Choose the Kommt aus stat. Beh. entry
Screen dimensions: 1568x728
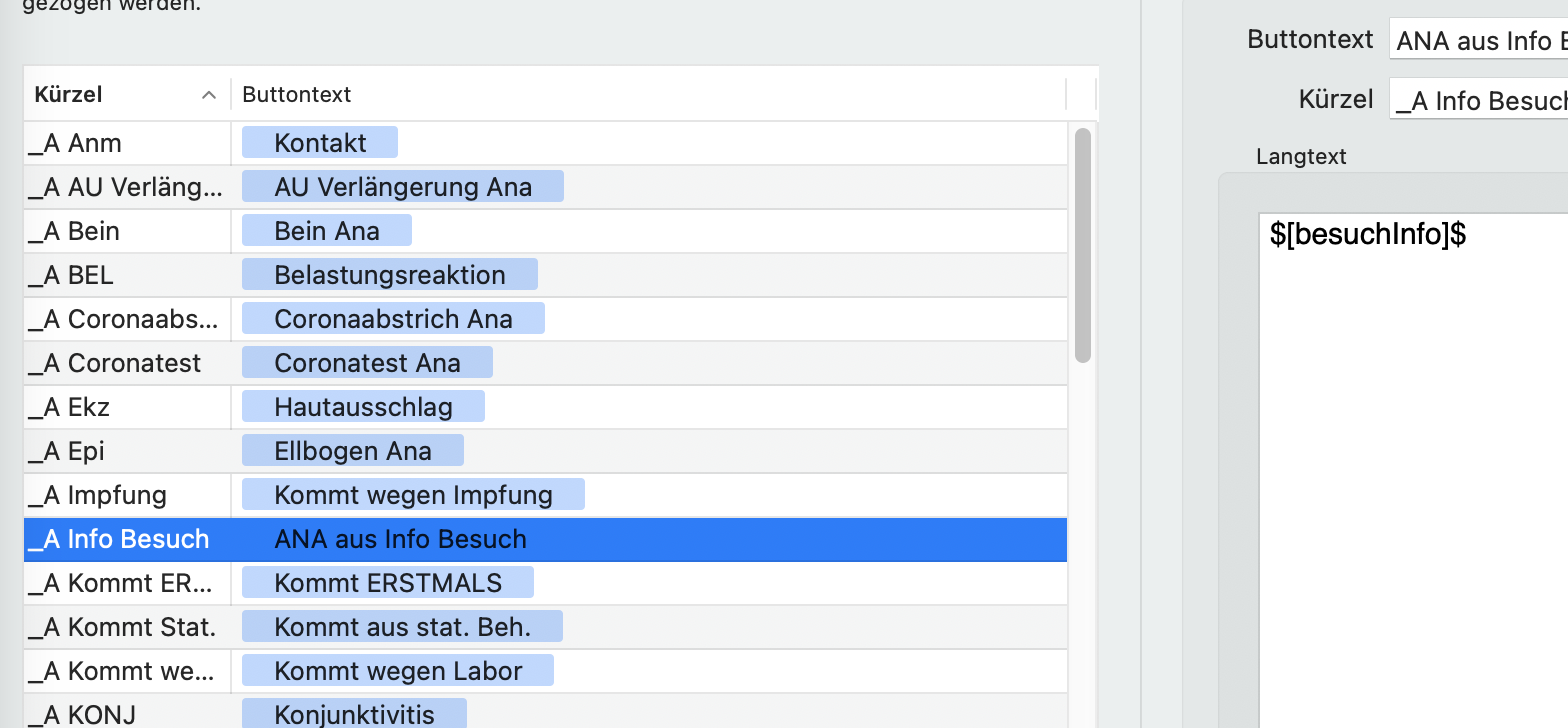402,627
